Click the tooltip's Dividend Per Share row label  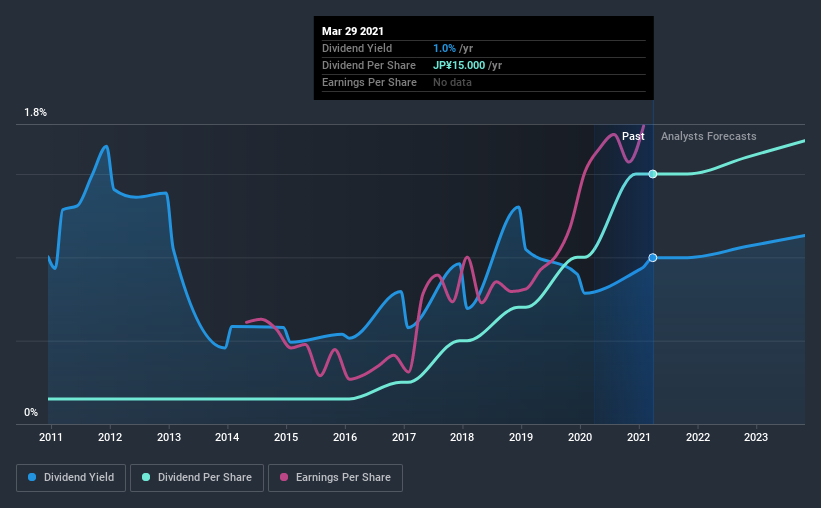(369, 65)
